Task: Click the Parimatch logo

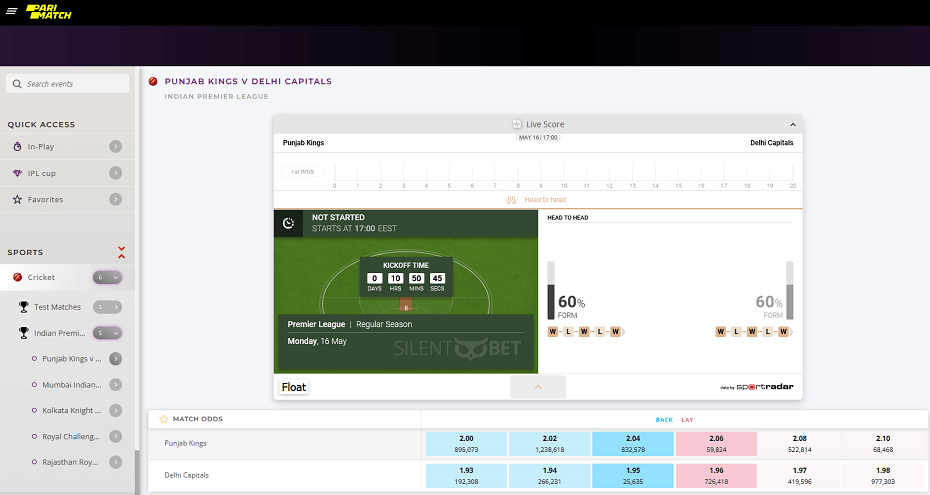Action: pos(49,12)
